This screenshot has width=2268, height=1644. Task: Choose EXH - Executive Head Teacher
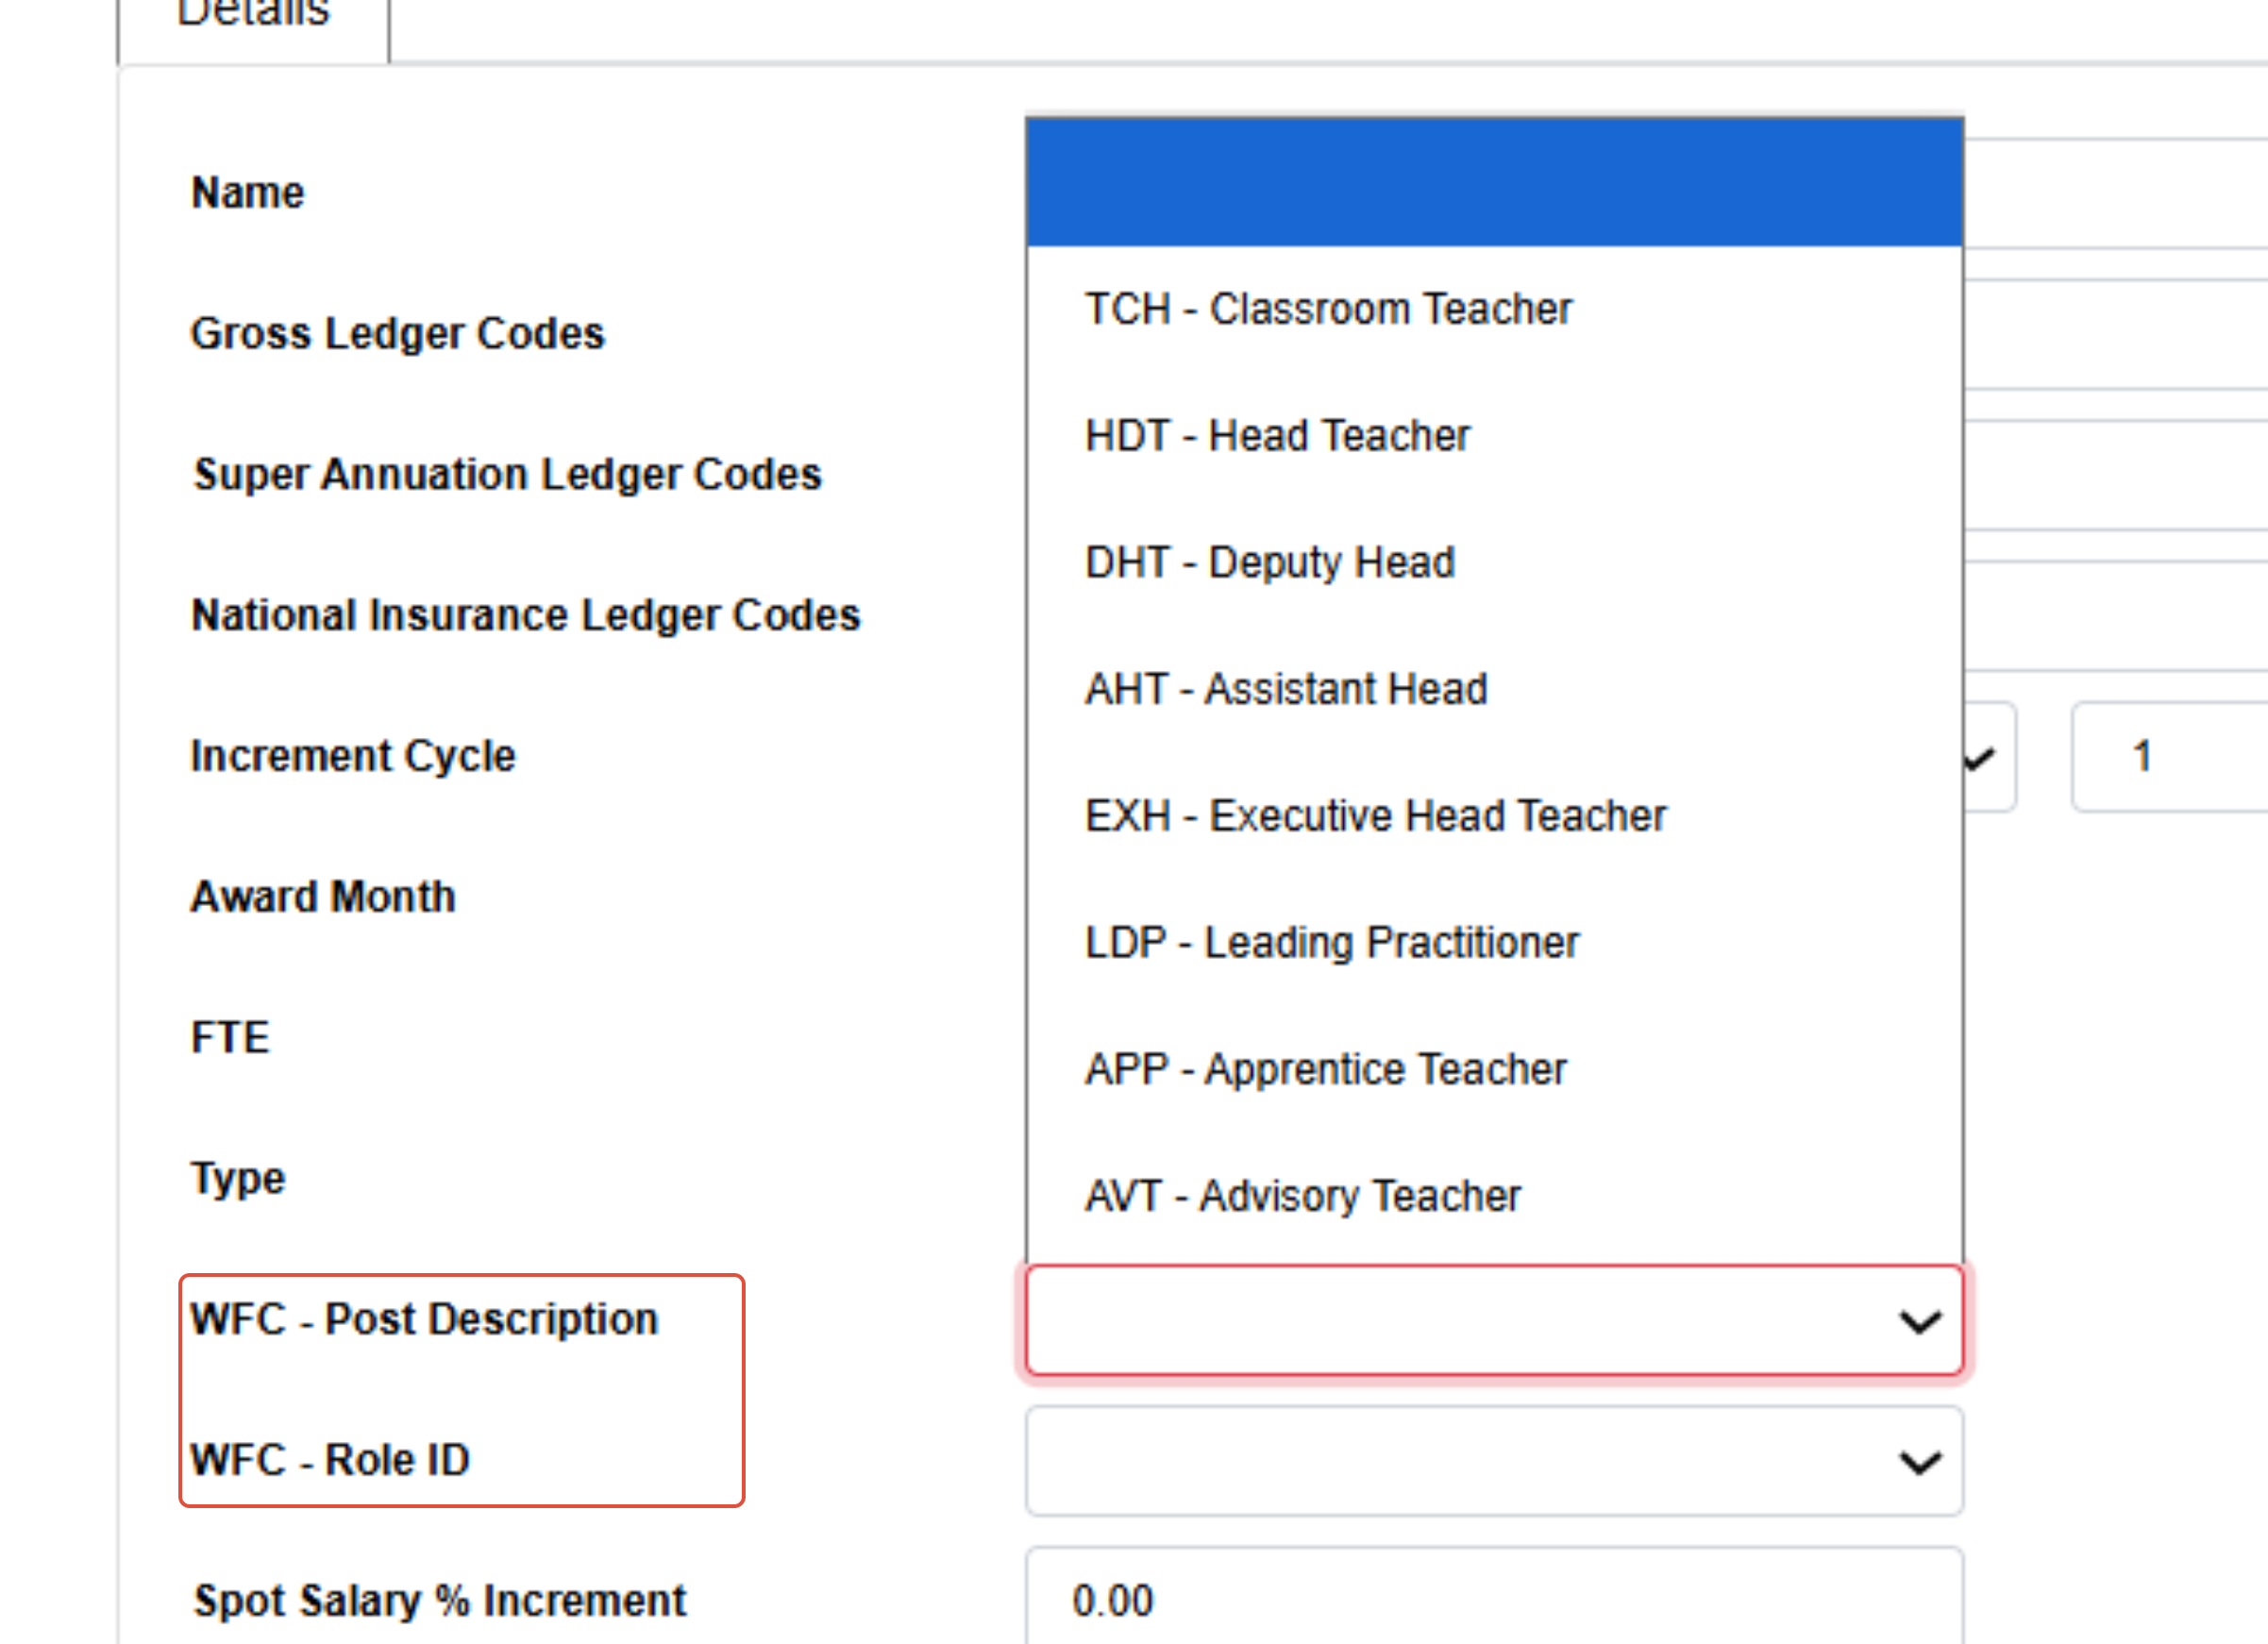1375,816
